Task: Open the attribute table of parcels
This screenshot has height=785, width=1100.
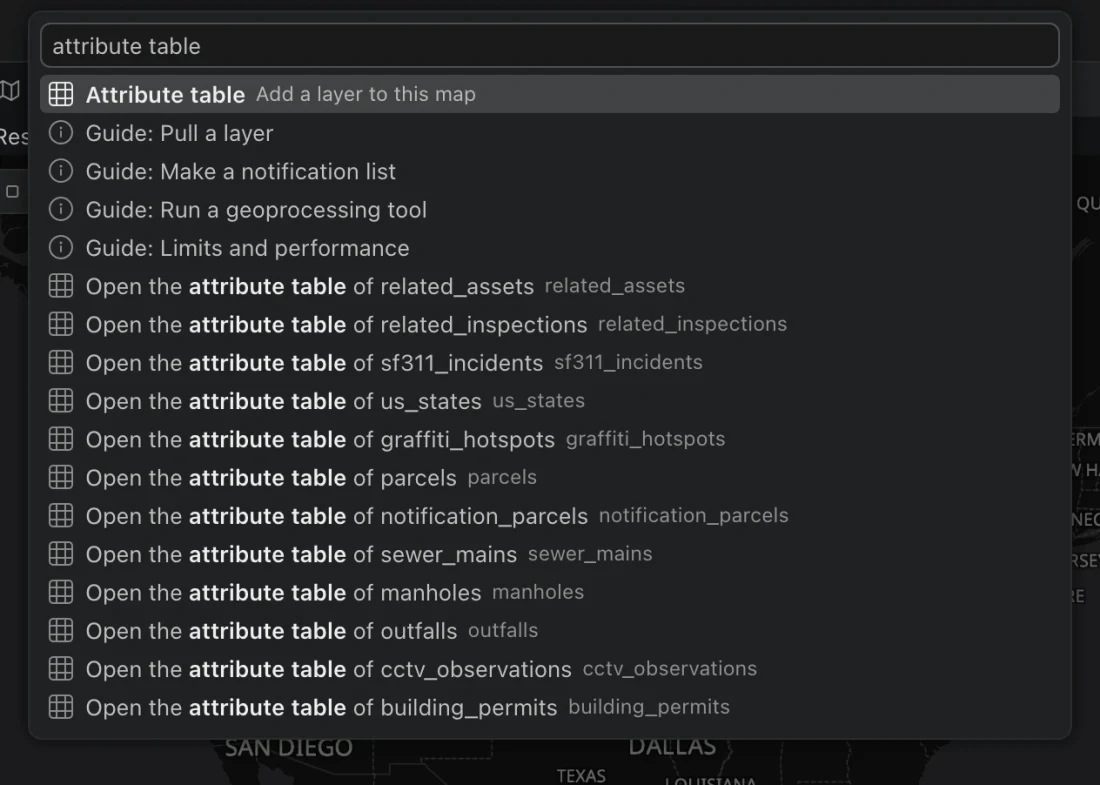Action: coord(549,477)
